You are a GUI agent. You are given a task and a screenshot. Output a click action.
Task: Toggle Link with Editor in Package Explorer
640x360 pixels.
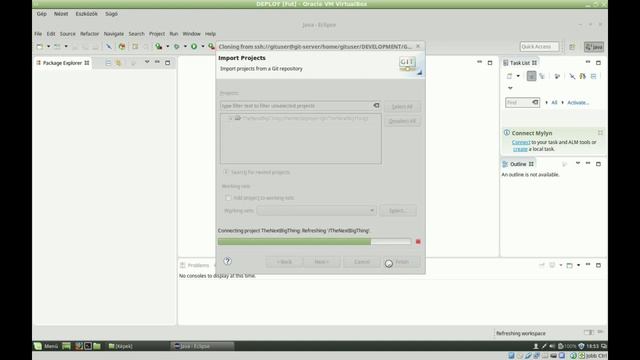click(118, 63)
